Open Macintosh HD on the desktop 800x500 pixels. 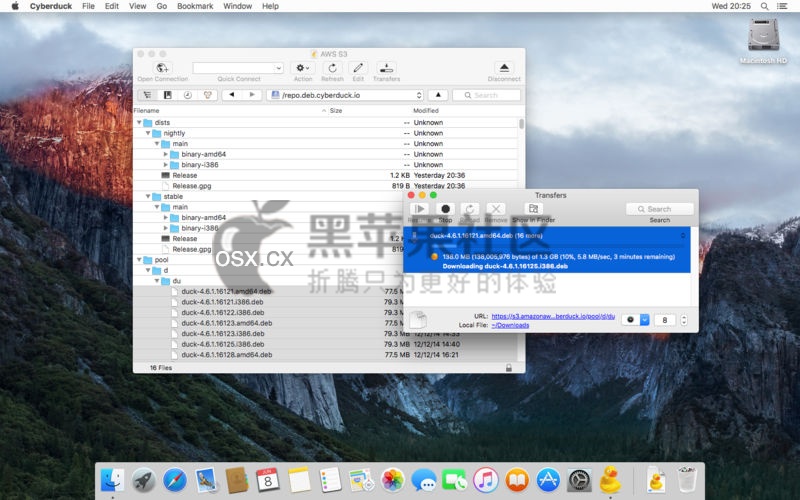point(763,36)
